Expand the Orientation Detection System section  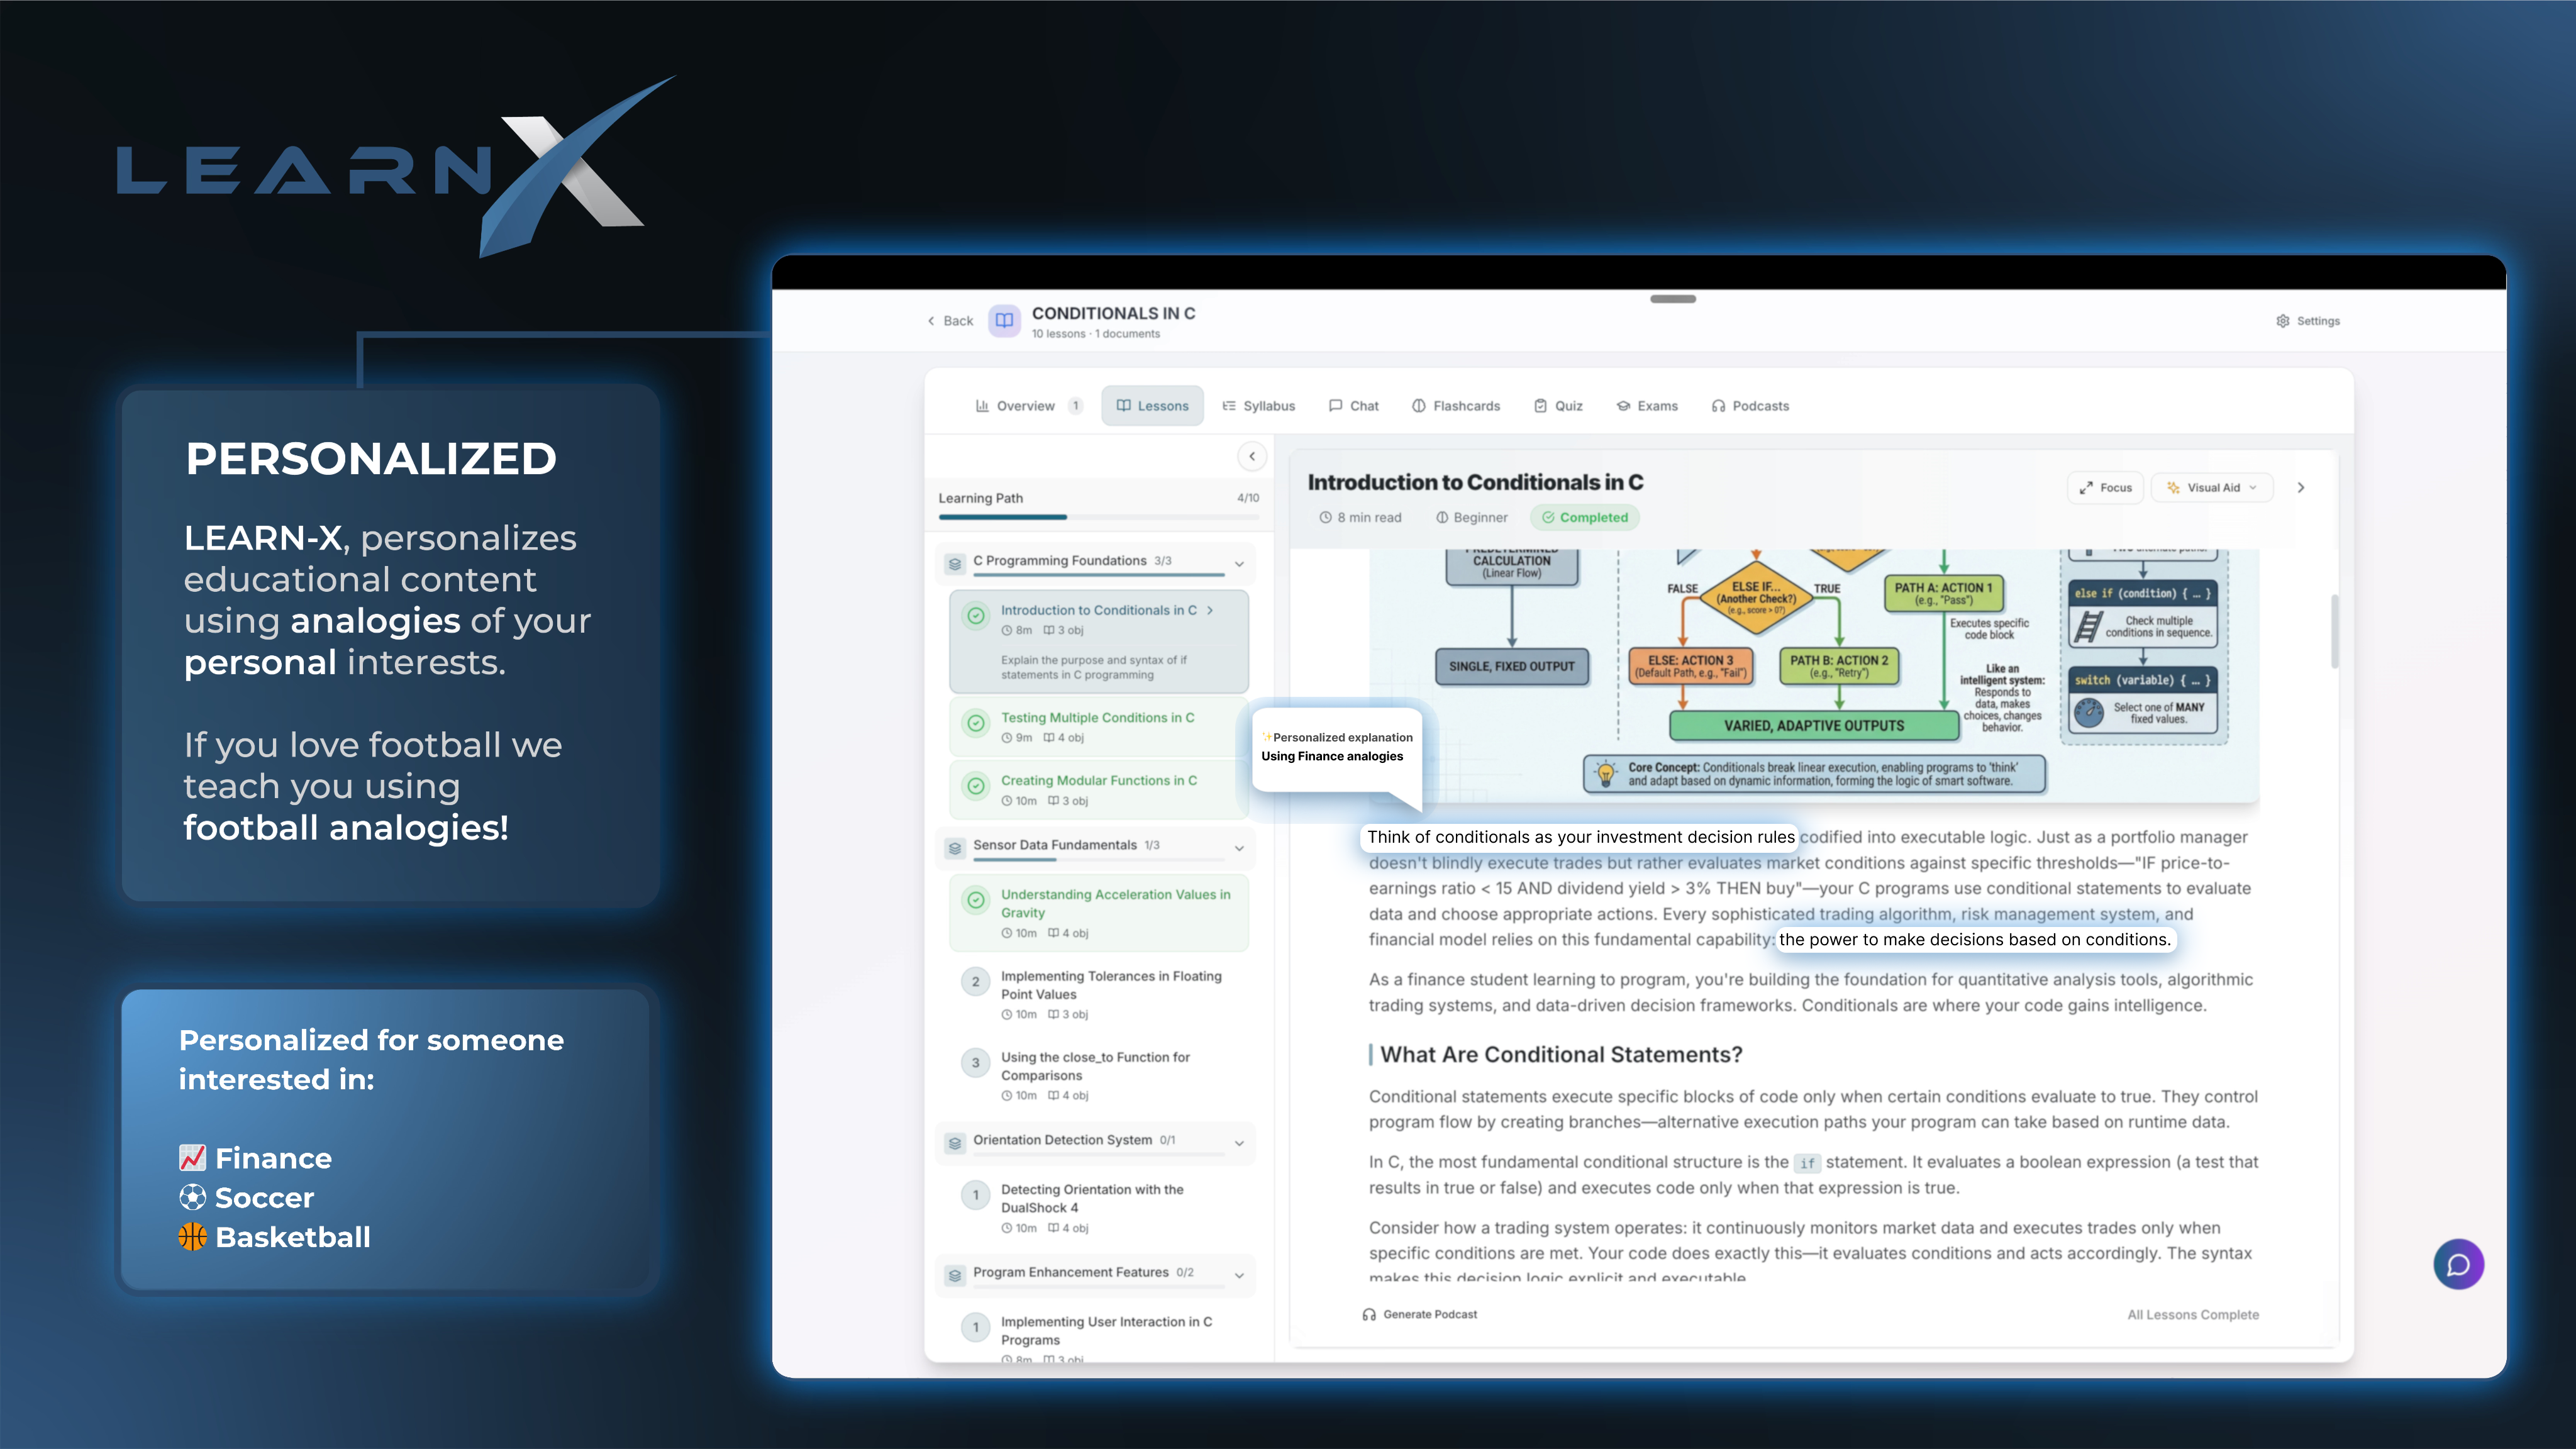1240,1143
